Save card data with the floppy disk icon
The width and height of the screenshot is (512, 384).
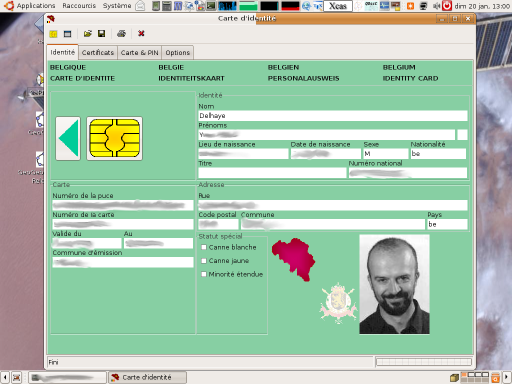coord(102,34)
